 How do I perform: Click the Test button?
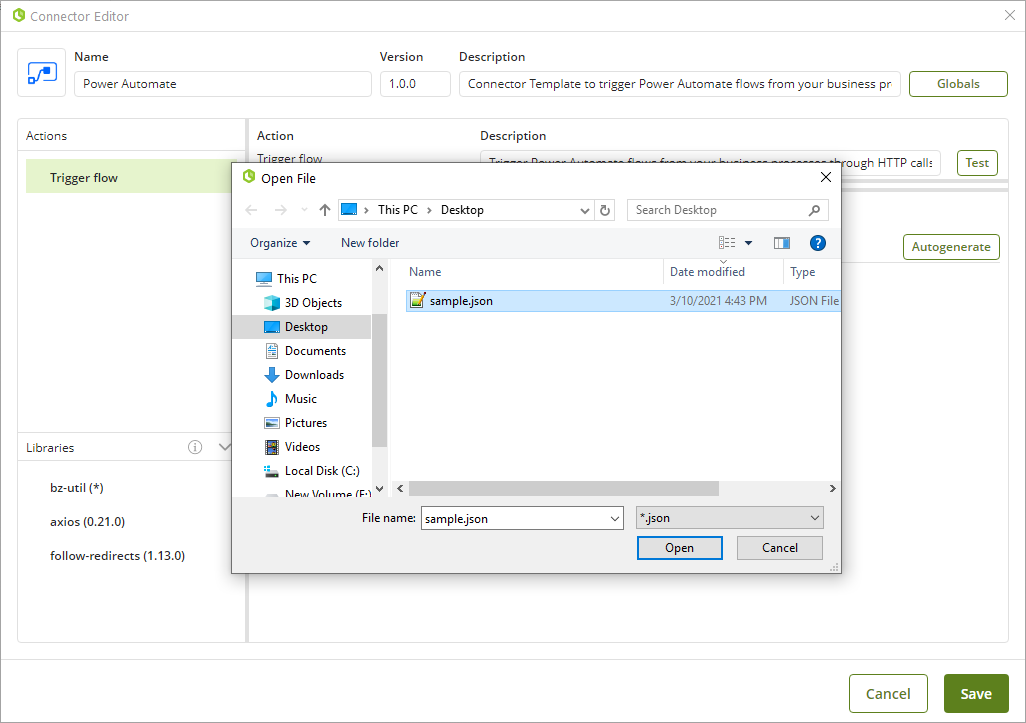pos(977,163)
